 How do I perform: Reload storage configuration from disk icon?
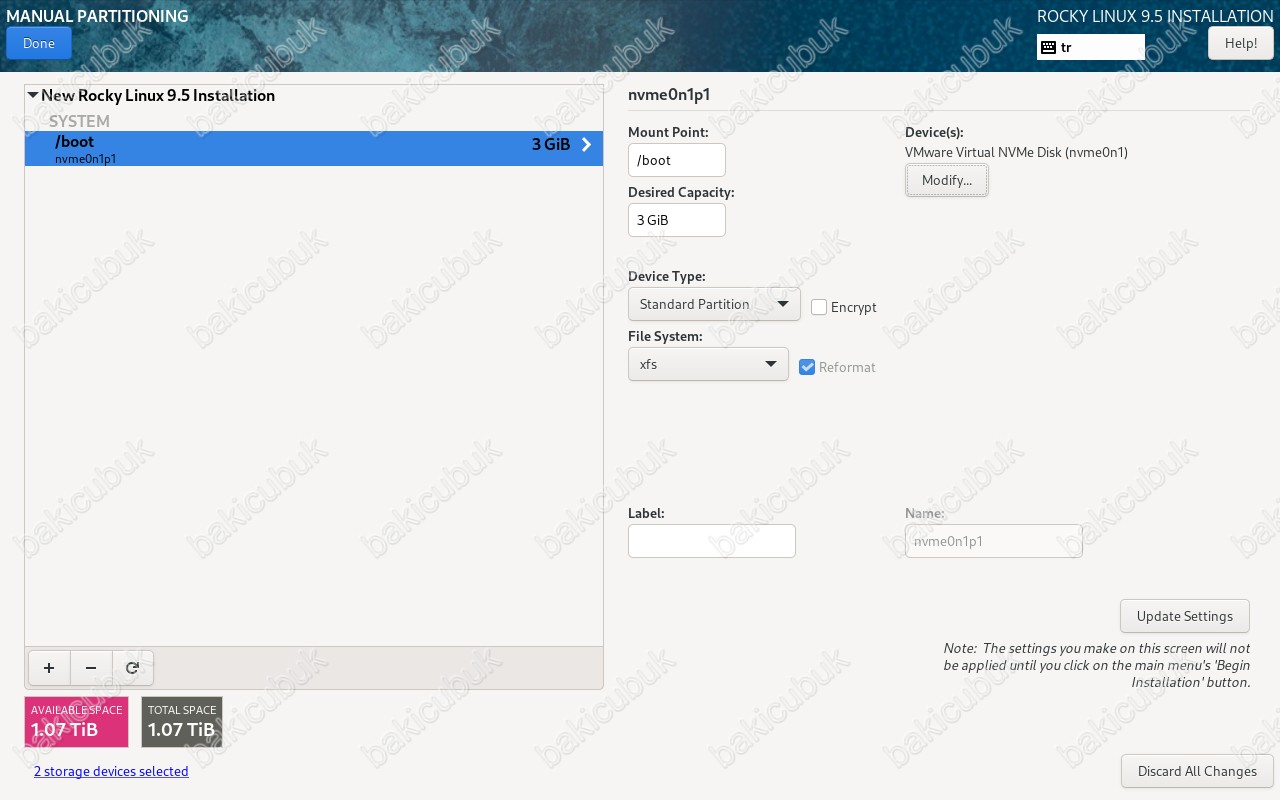pos(132,668)
